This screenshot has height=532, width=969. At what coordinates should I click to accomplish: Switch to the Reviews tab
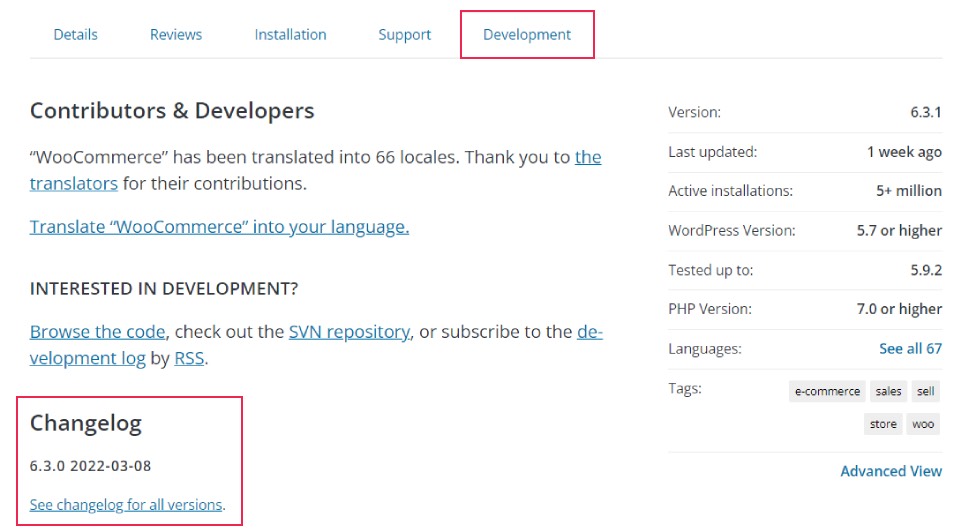pos(176,35)
